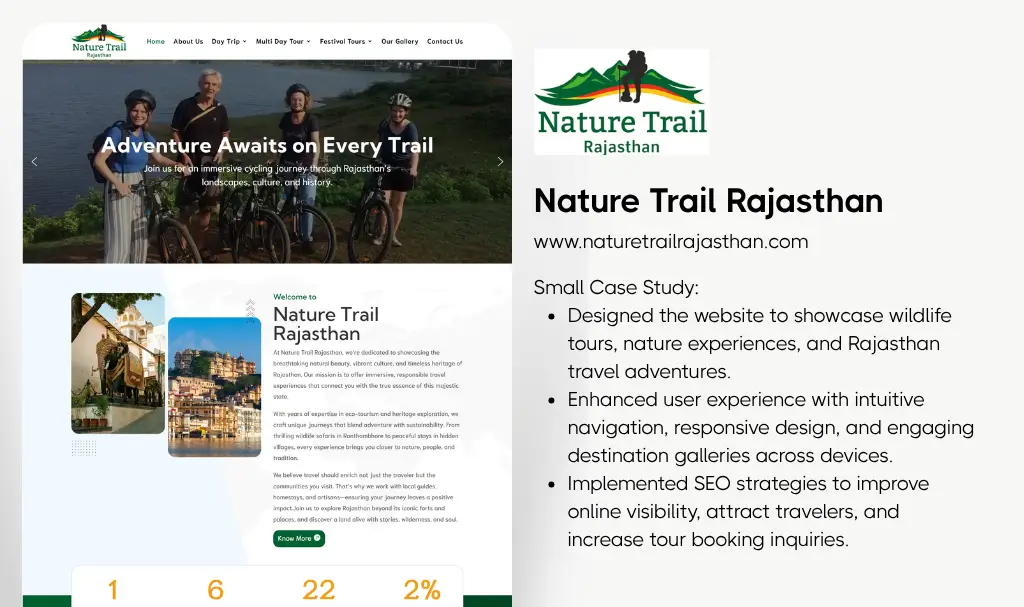The width and height of the screenshot is (1024, 607).
Task: Open the Home menu item
Action: (155, 41)
